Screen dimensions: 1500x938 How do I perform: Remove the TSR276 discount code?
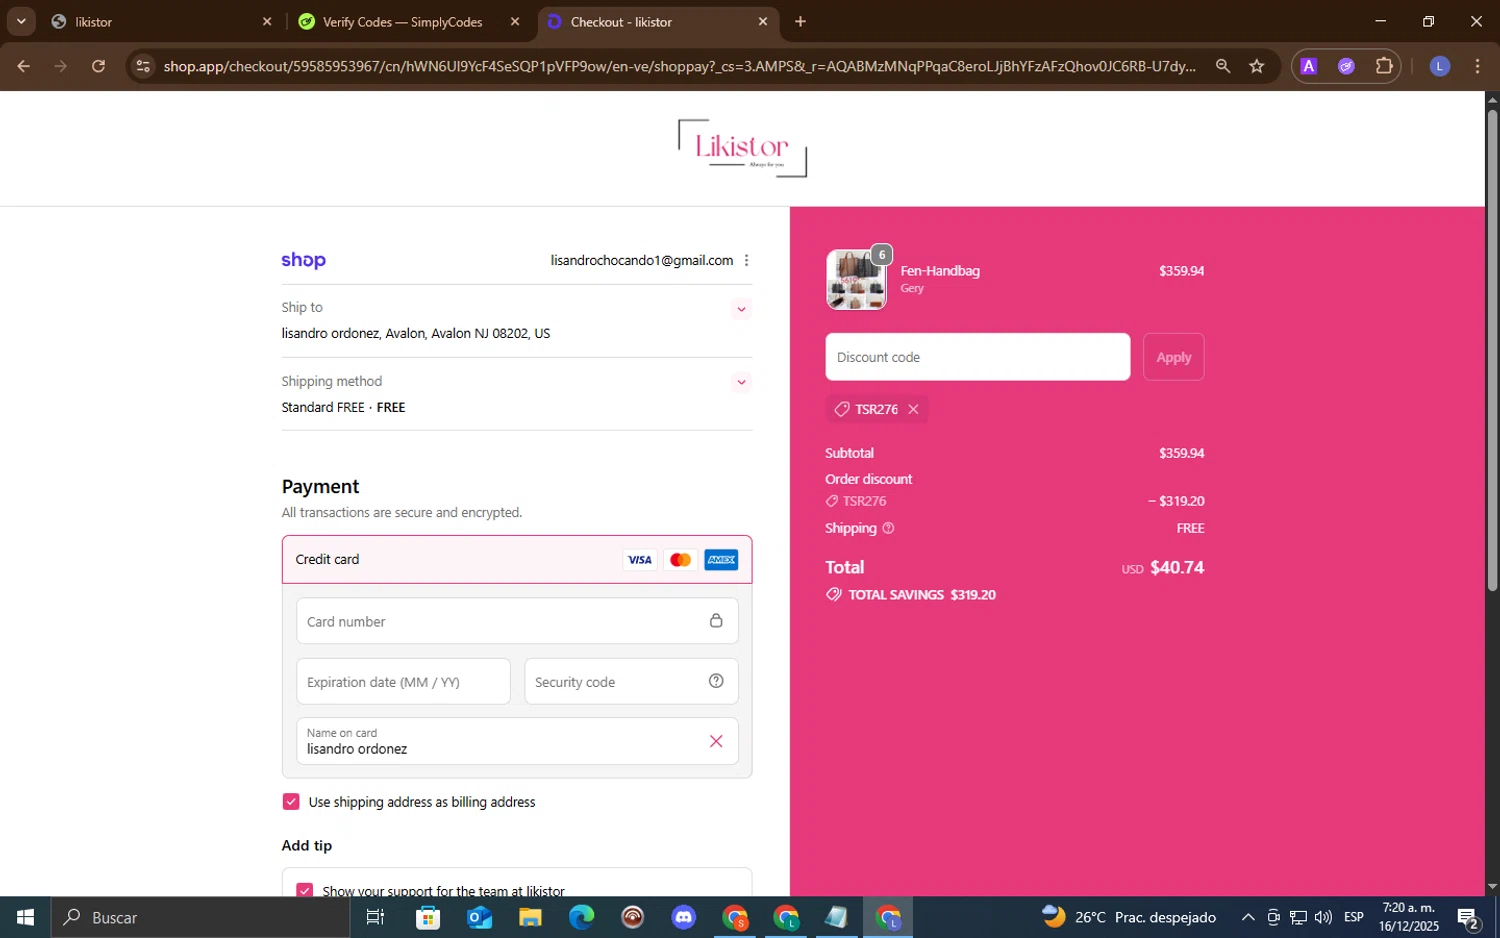(x=913, y=409)
